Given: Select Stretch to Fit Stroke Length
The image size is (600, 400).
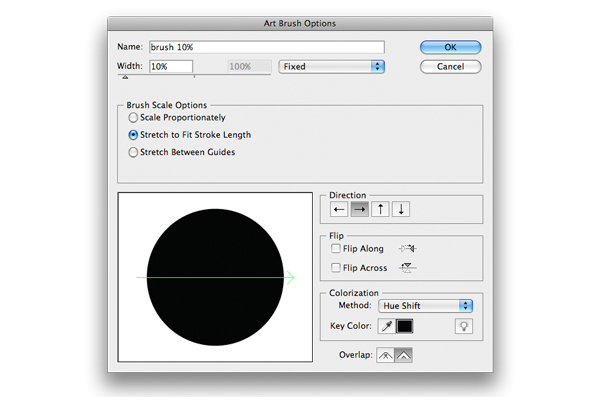Looking at the screenshot, I should pyautogui.click(x=133, y=135).
